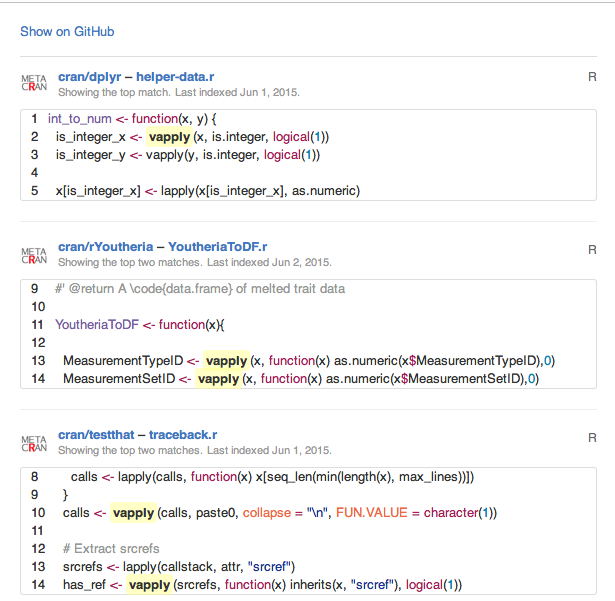This screenshot has width=615, height=601.
Task: Open the YoutheriaToDF.r file link
Action: tap(218, 247)
